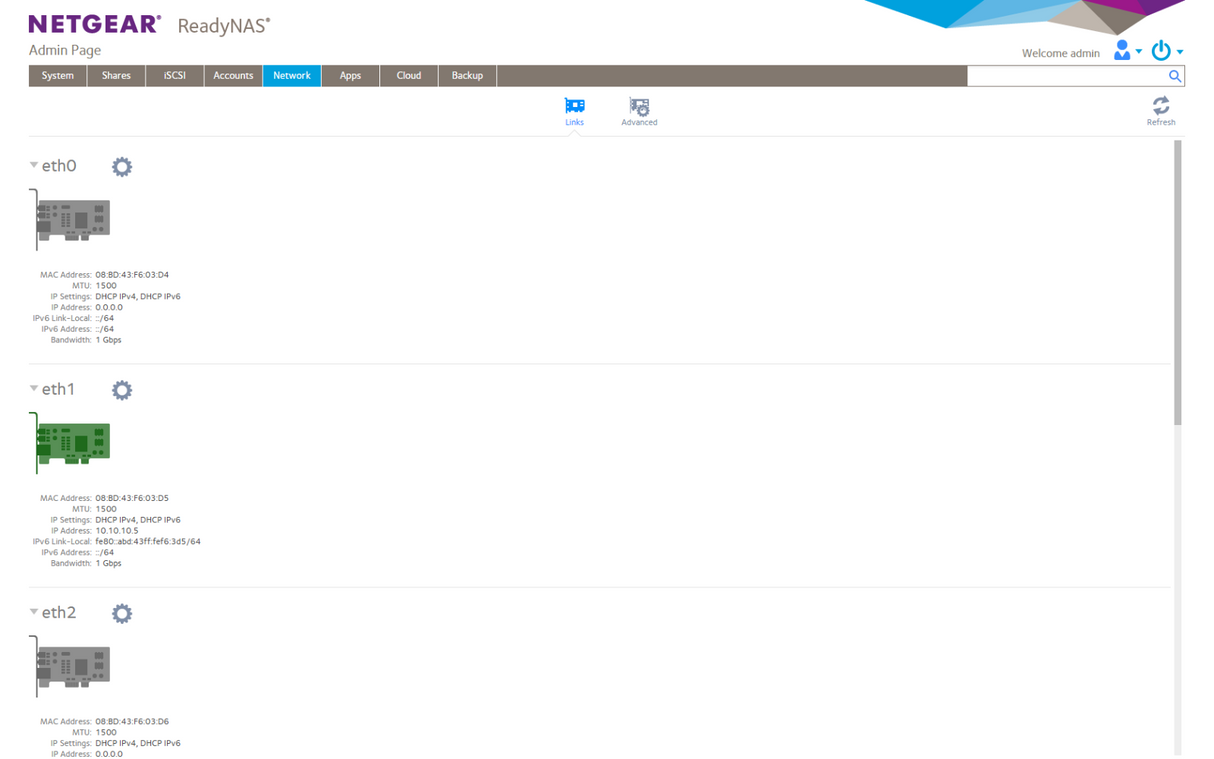The width and height of the screenshot is (1214, 759).
Task: Collapse the eth1 section triangle
Action: click(34, 388)
